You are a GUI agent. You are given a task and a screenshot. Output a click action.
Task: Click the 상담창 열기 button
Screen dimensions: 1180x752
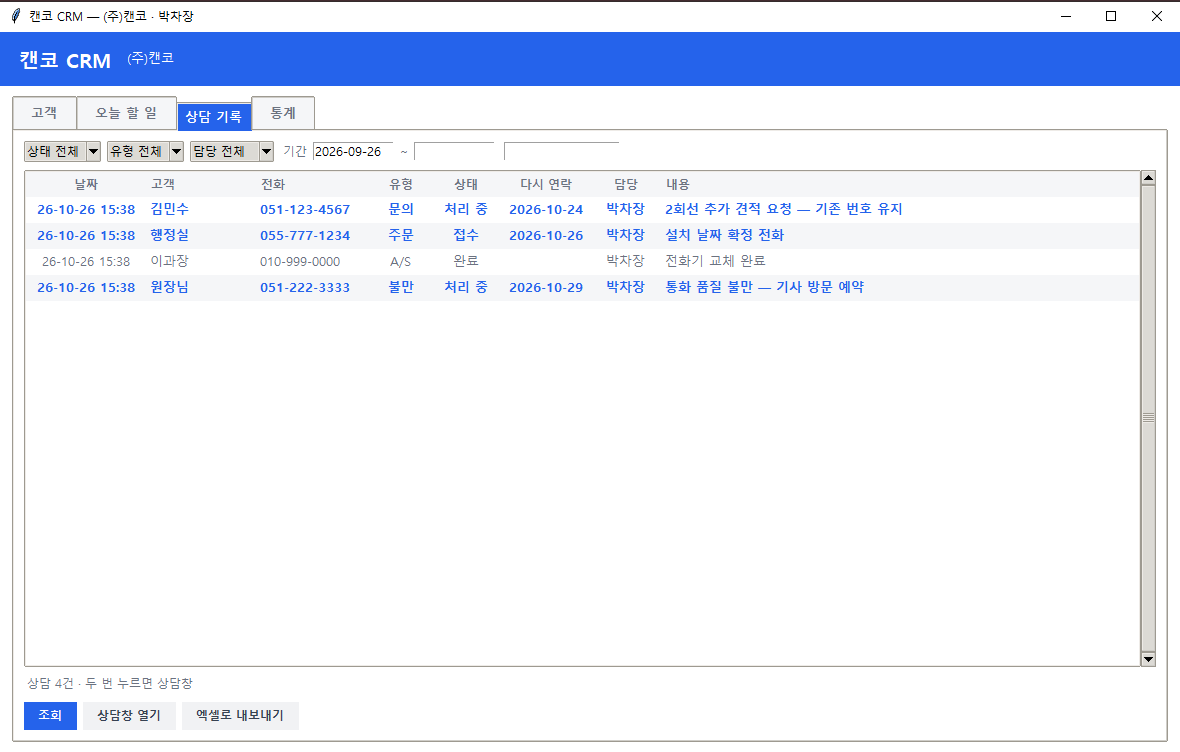(x=129, y=715)
